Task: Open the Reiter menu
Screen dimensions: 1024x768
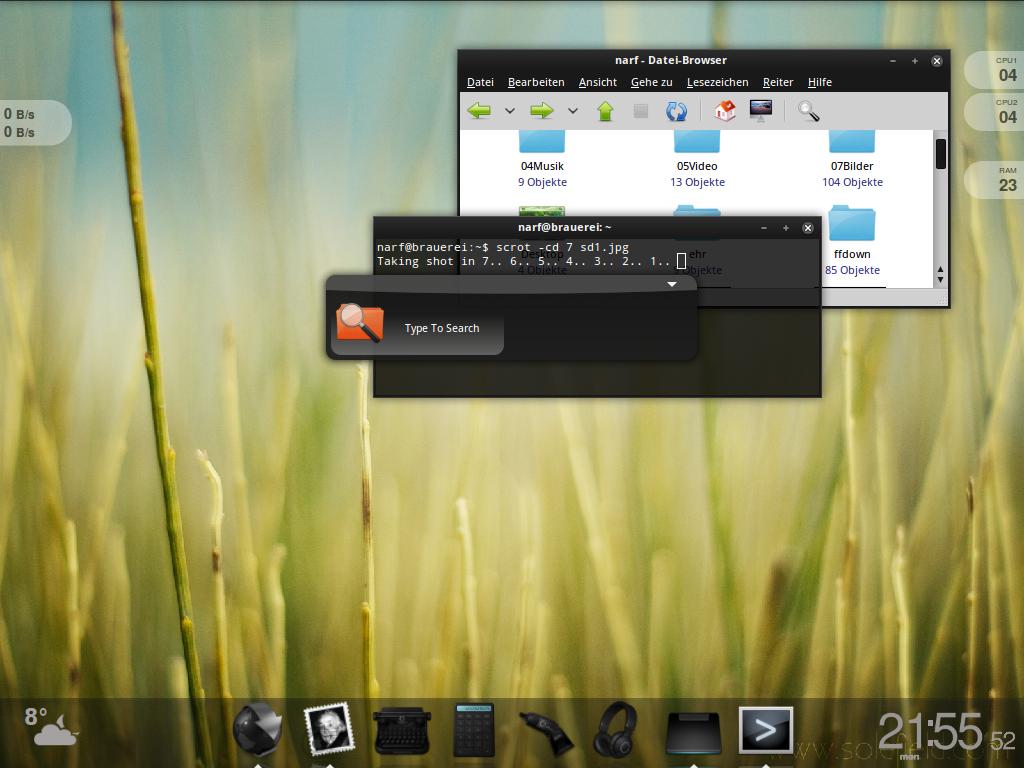Action: [778, 82]
